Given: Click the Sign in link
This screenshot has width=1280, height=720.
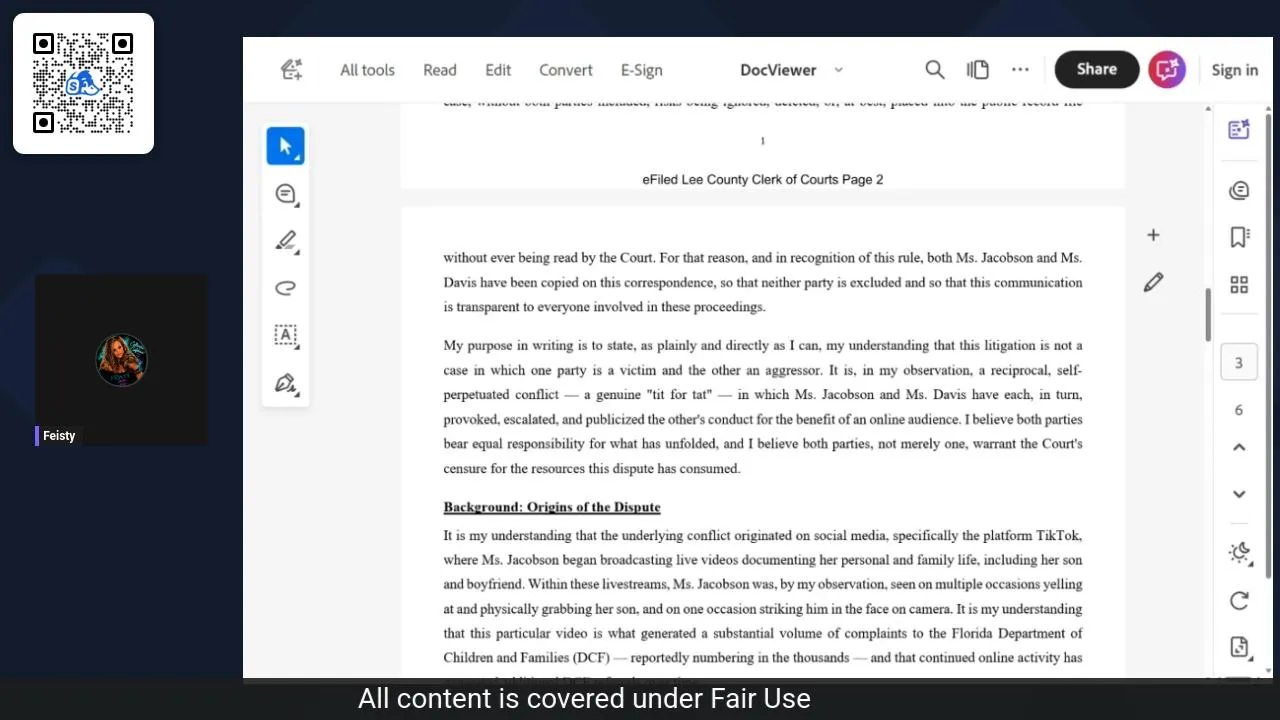Looking at the screenshot, I should (x=1235, y=70).
